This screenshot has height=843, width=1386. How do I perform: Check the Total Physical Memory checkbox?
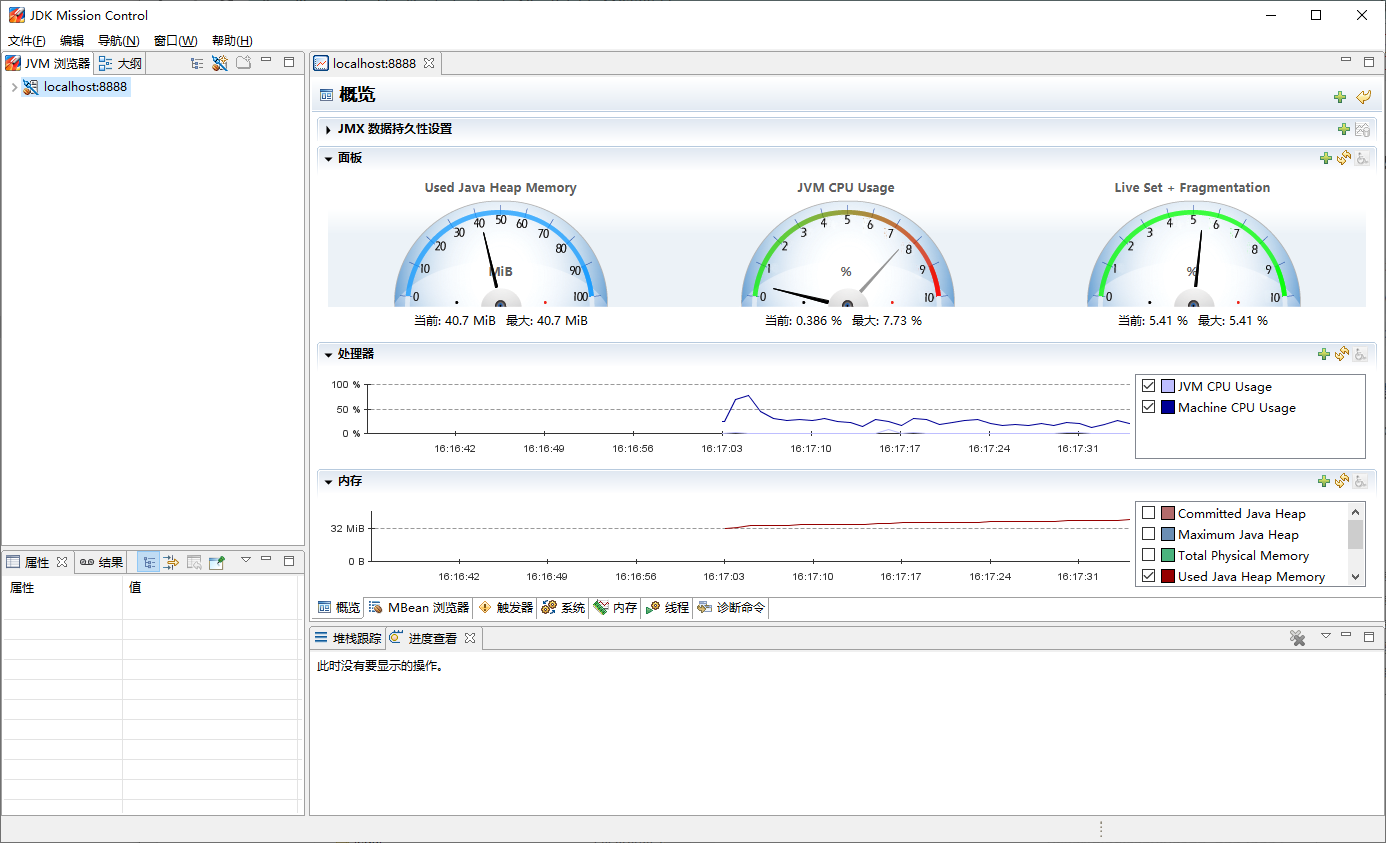click(1149, 555)
